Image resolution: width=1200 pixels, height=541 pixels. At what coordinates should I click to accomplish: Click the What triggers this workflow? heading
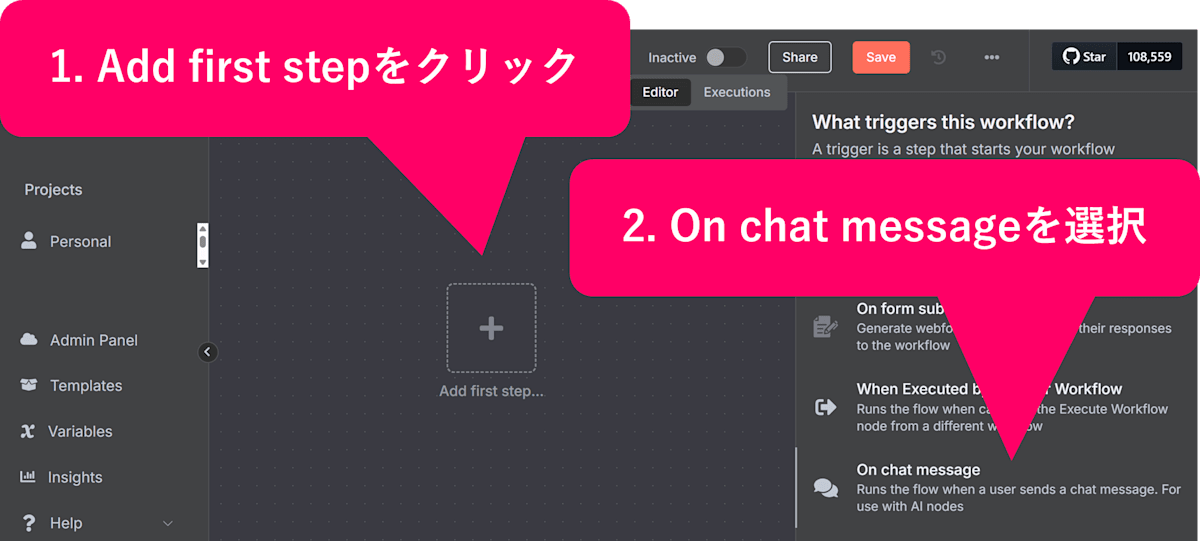(x=943, y=122)
